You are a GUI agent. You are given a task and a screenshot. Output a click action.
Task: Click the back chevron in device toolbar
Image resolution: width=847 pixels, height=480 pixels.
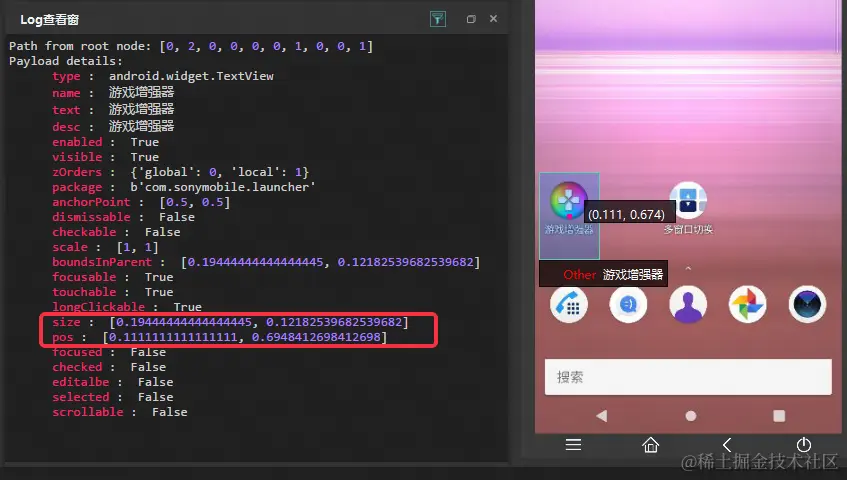point(727,444)
